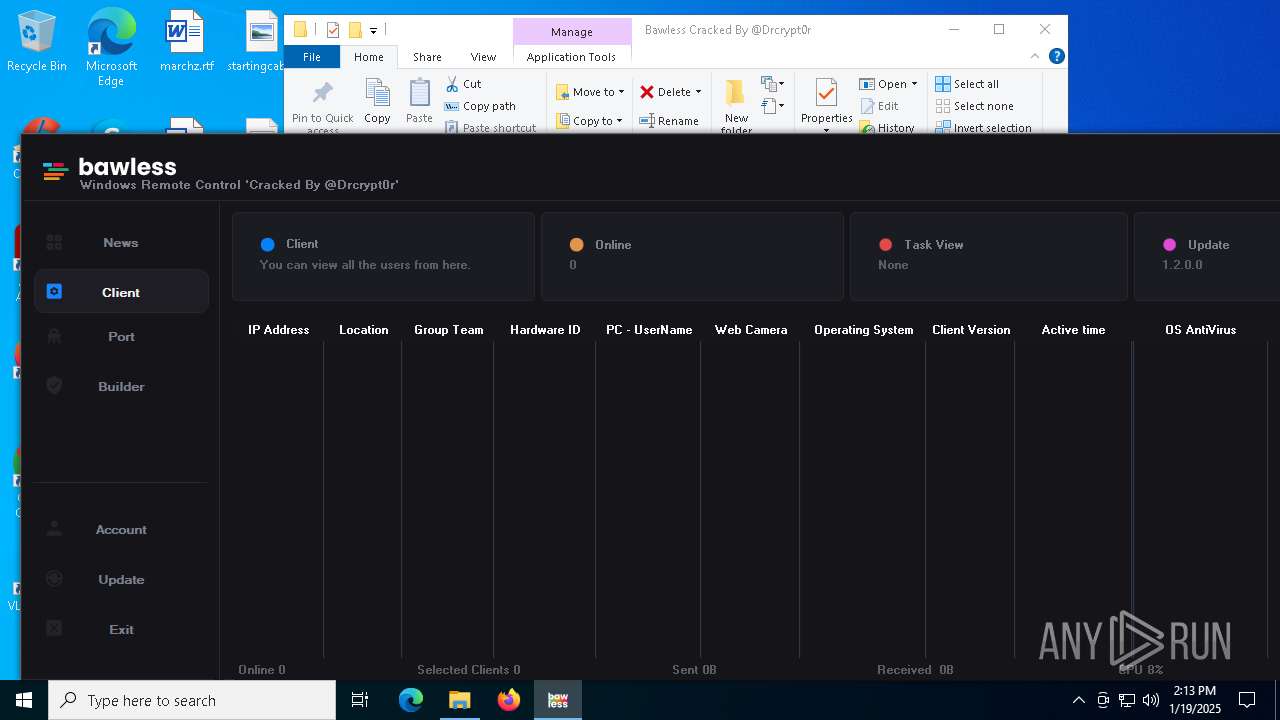Open Windows Start menu
Screen dimensions: 1280x720
click(24, 700)
